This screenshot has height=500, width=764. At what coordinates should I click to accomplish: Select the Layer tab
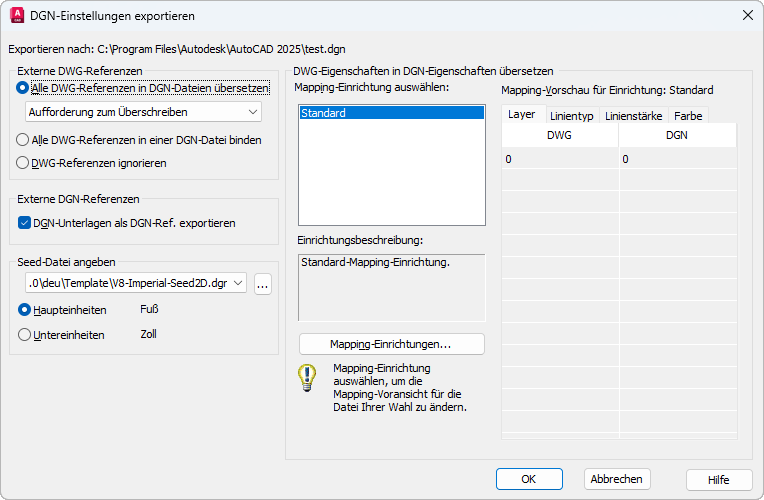coord(522,115)
